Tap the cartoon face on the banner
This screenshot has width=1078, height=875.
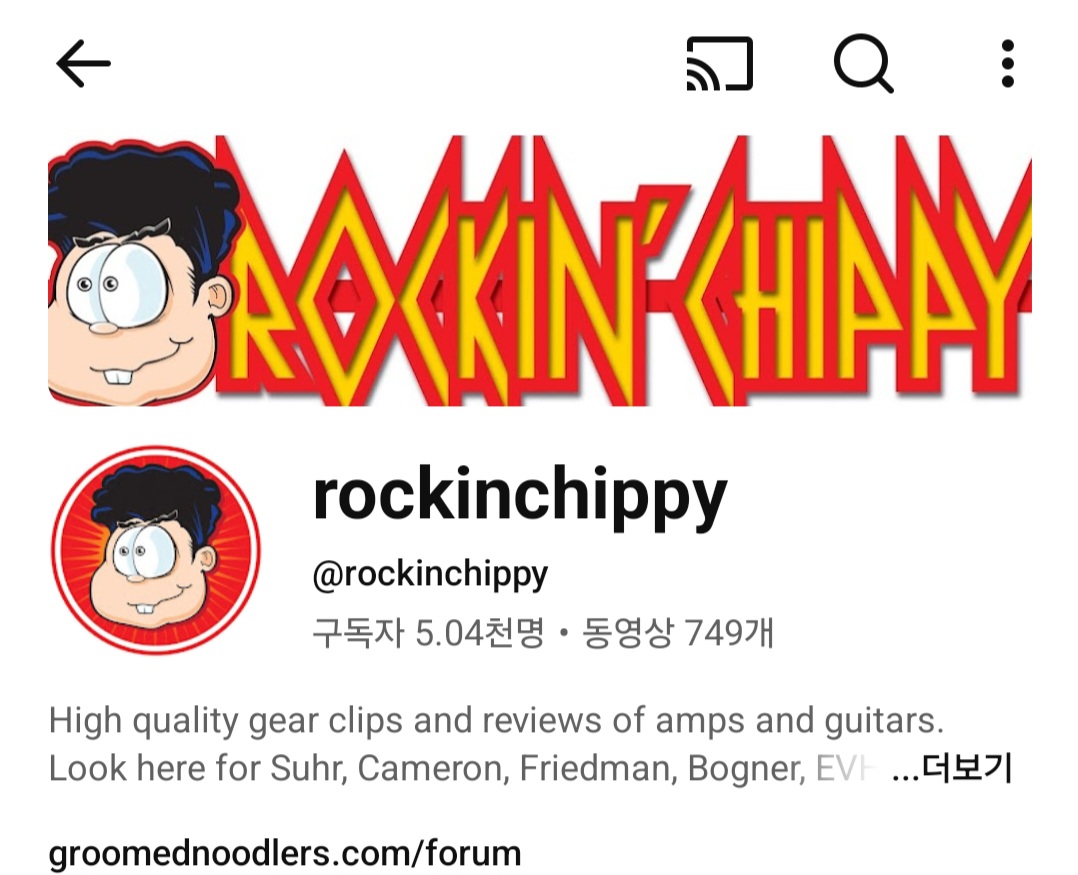141,272
